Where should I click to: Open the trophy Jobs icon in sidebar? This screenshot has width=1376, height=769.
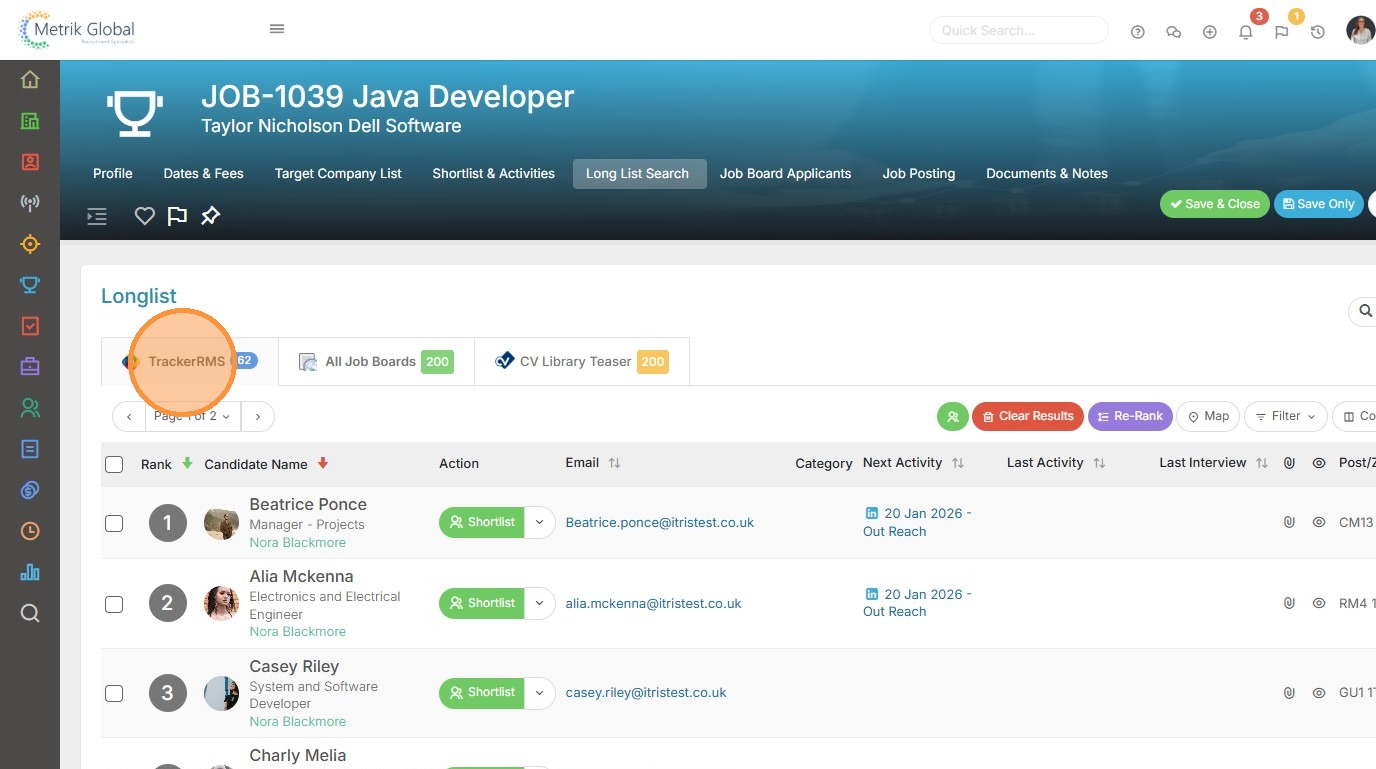point(30,285)
